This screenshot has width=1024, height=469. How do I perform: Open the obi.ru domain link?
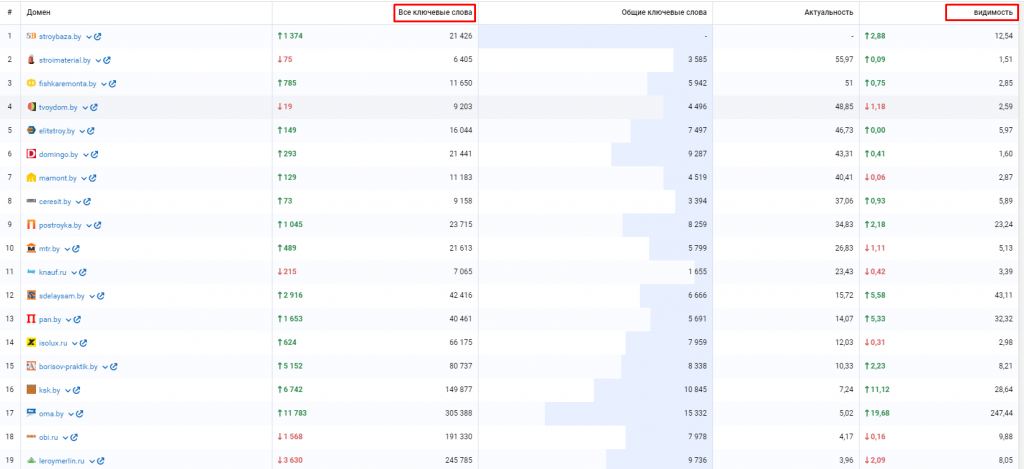pos(49,437)
